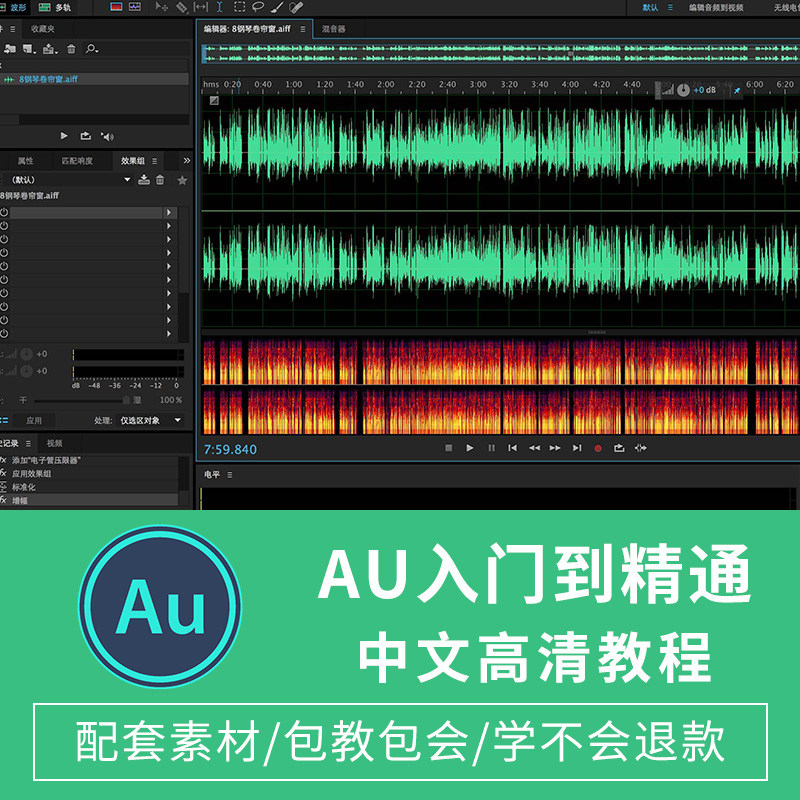Image resolution: width=800 pixels, height=800 pixels.
Task: Show the spectral pitch display
Action: click(135, 7)
